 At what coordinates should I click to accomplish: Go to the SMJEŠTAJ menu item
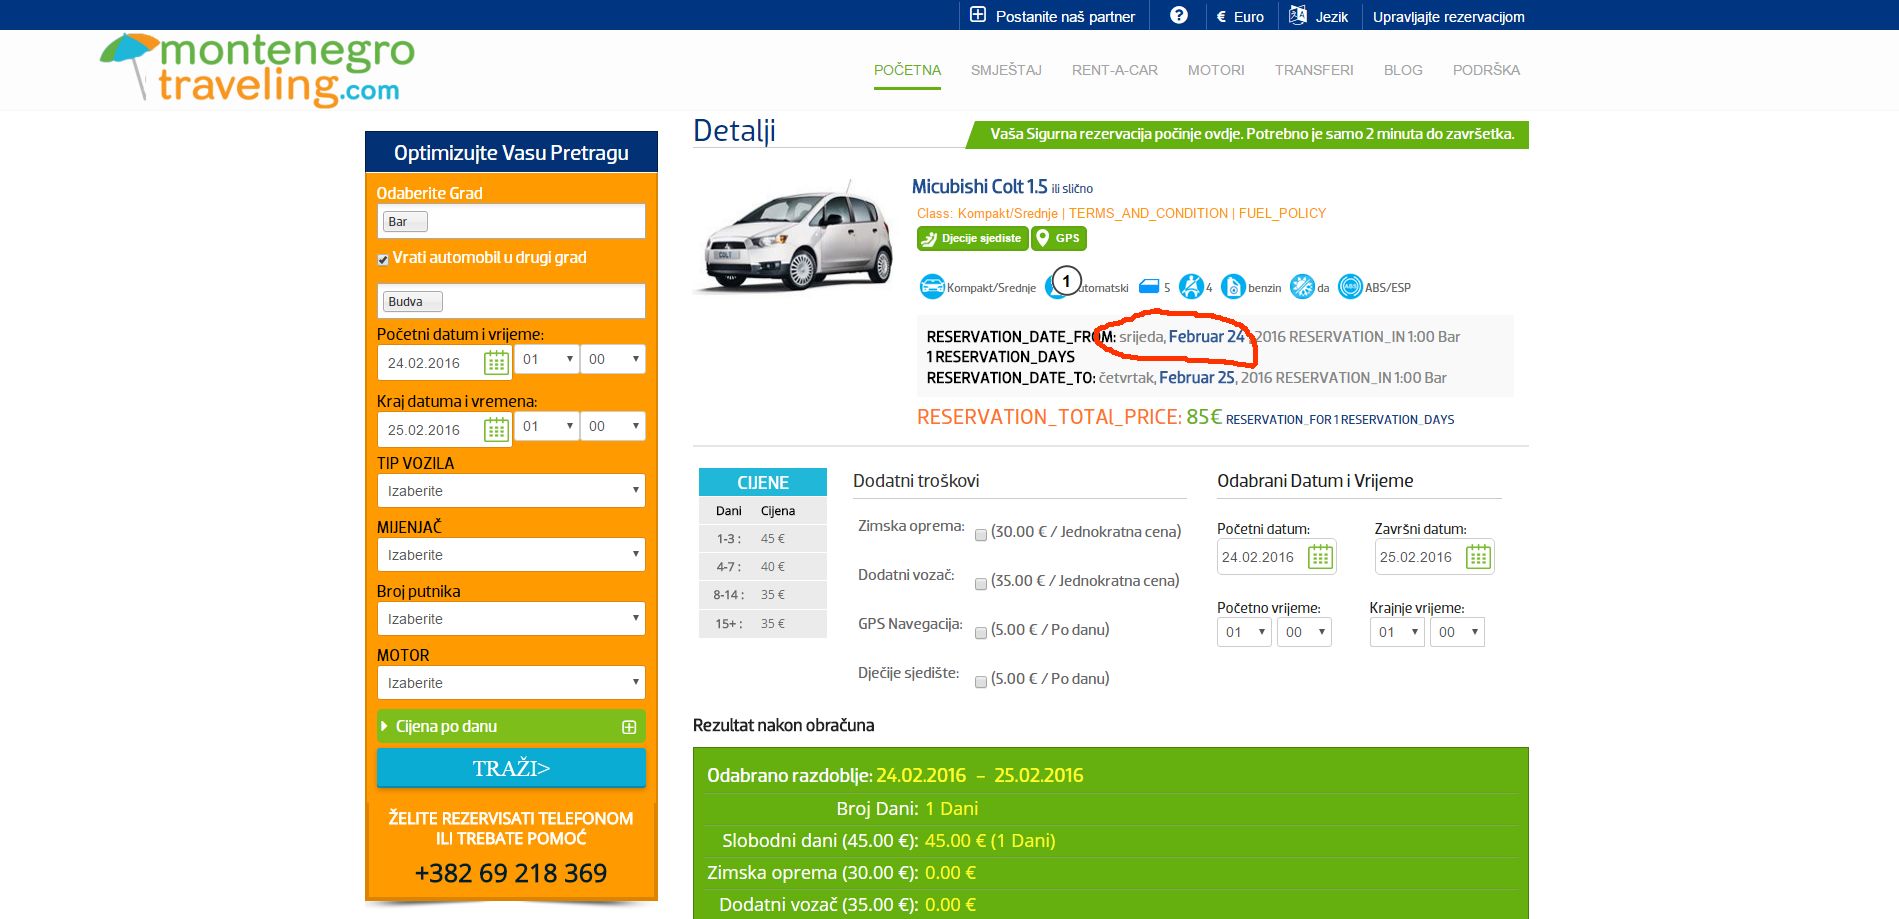coord(1006,70)
